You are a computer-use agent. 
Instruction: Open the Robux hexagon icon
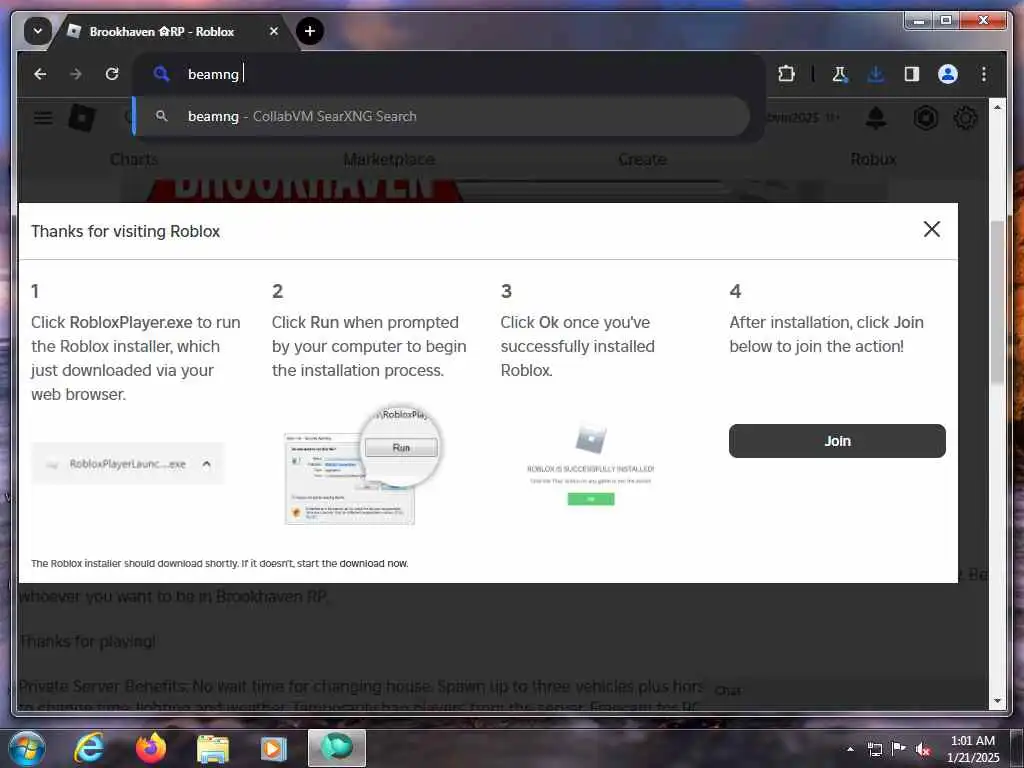pos(925,118)
